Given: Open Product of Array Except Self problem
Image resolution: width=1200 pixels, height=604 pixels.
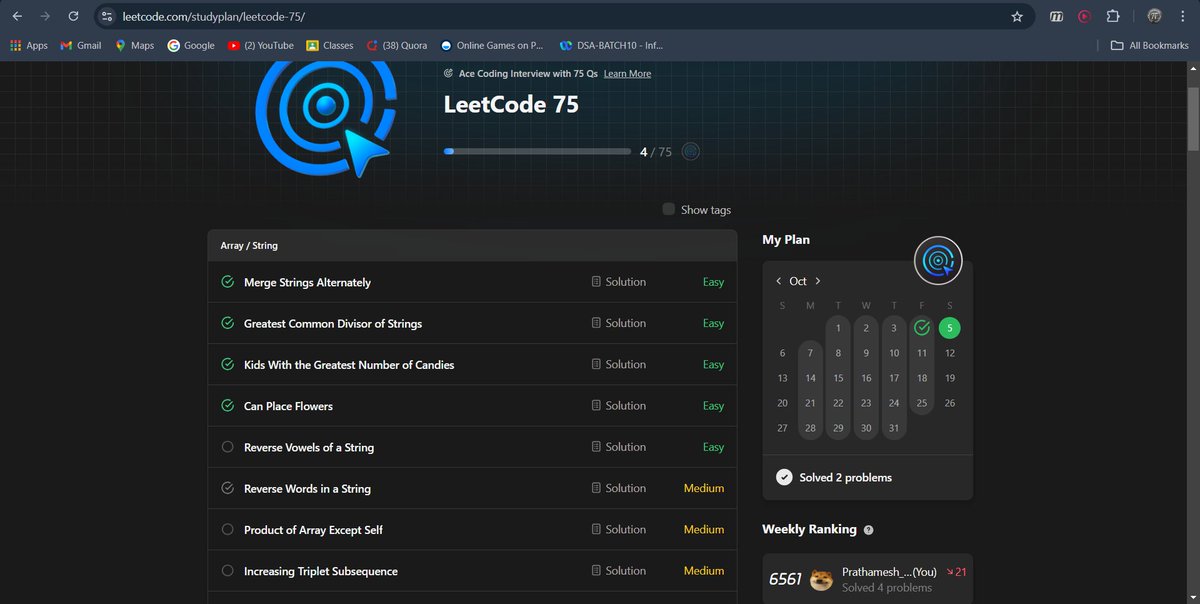Looking at the screenshot, I should [x=313, y=530].
